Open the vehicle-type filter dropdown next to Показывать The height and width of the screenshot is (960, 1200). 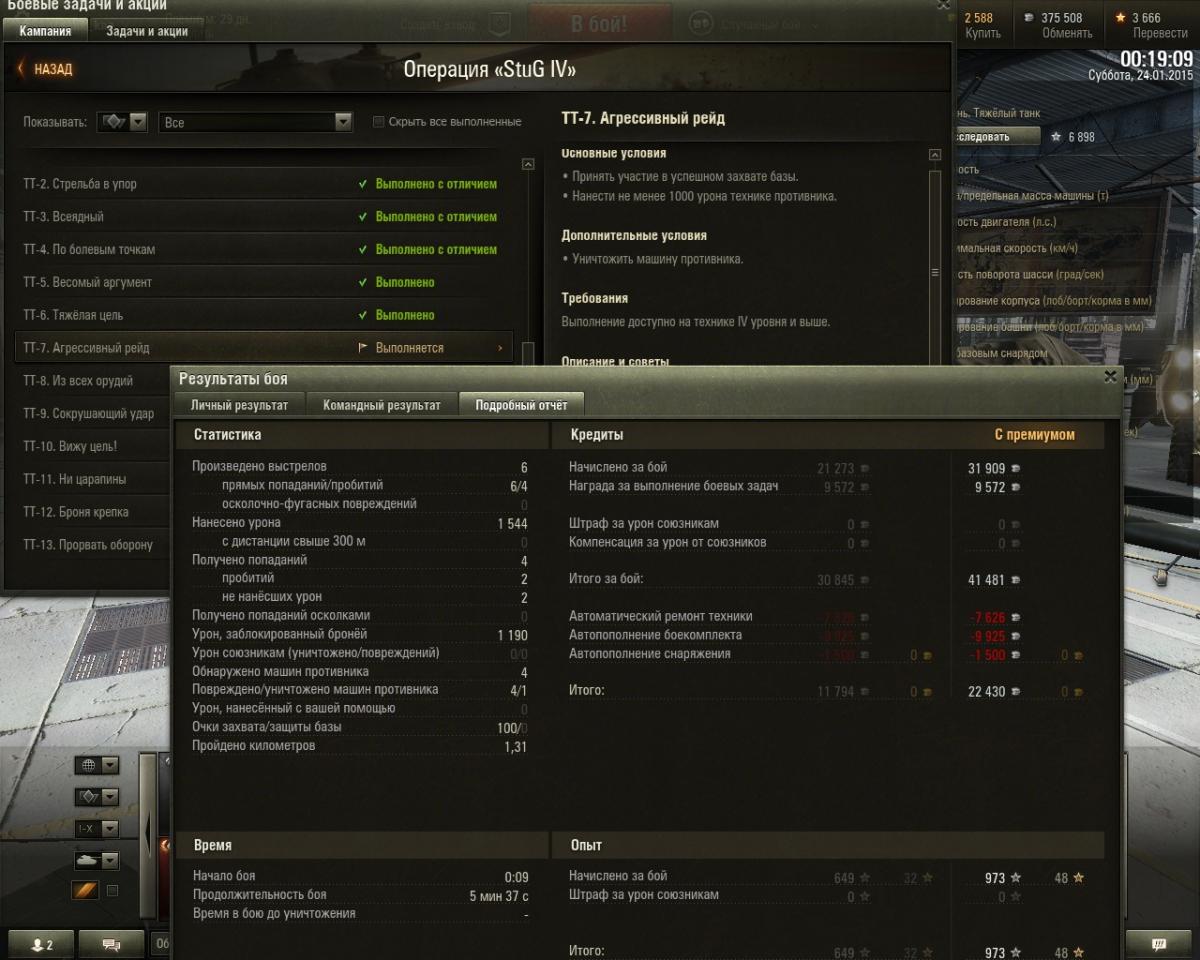123,122
